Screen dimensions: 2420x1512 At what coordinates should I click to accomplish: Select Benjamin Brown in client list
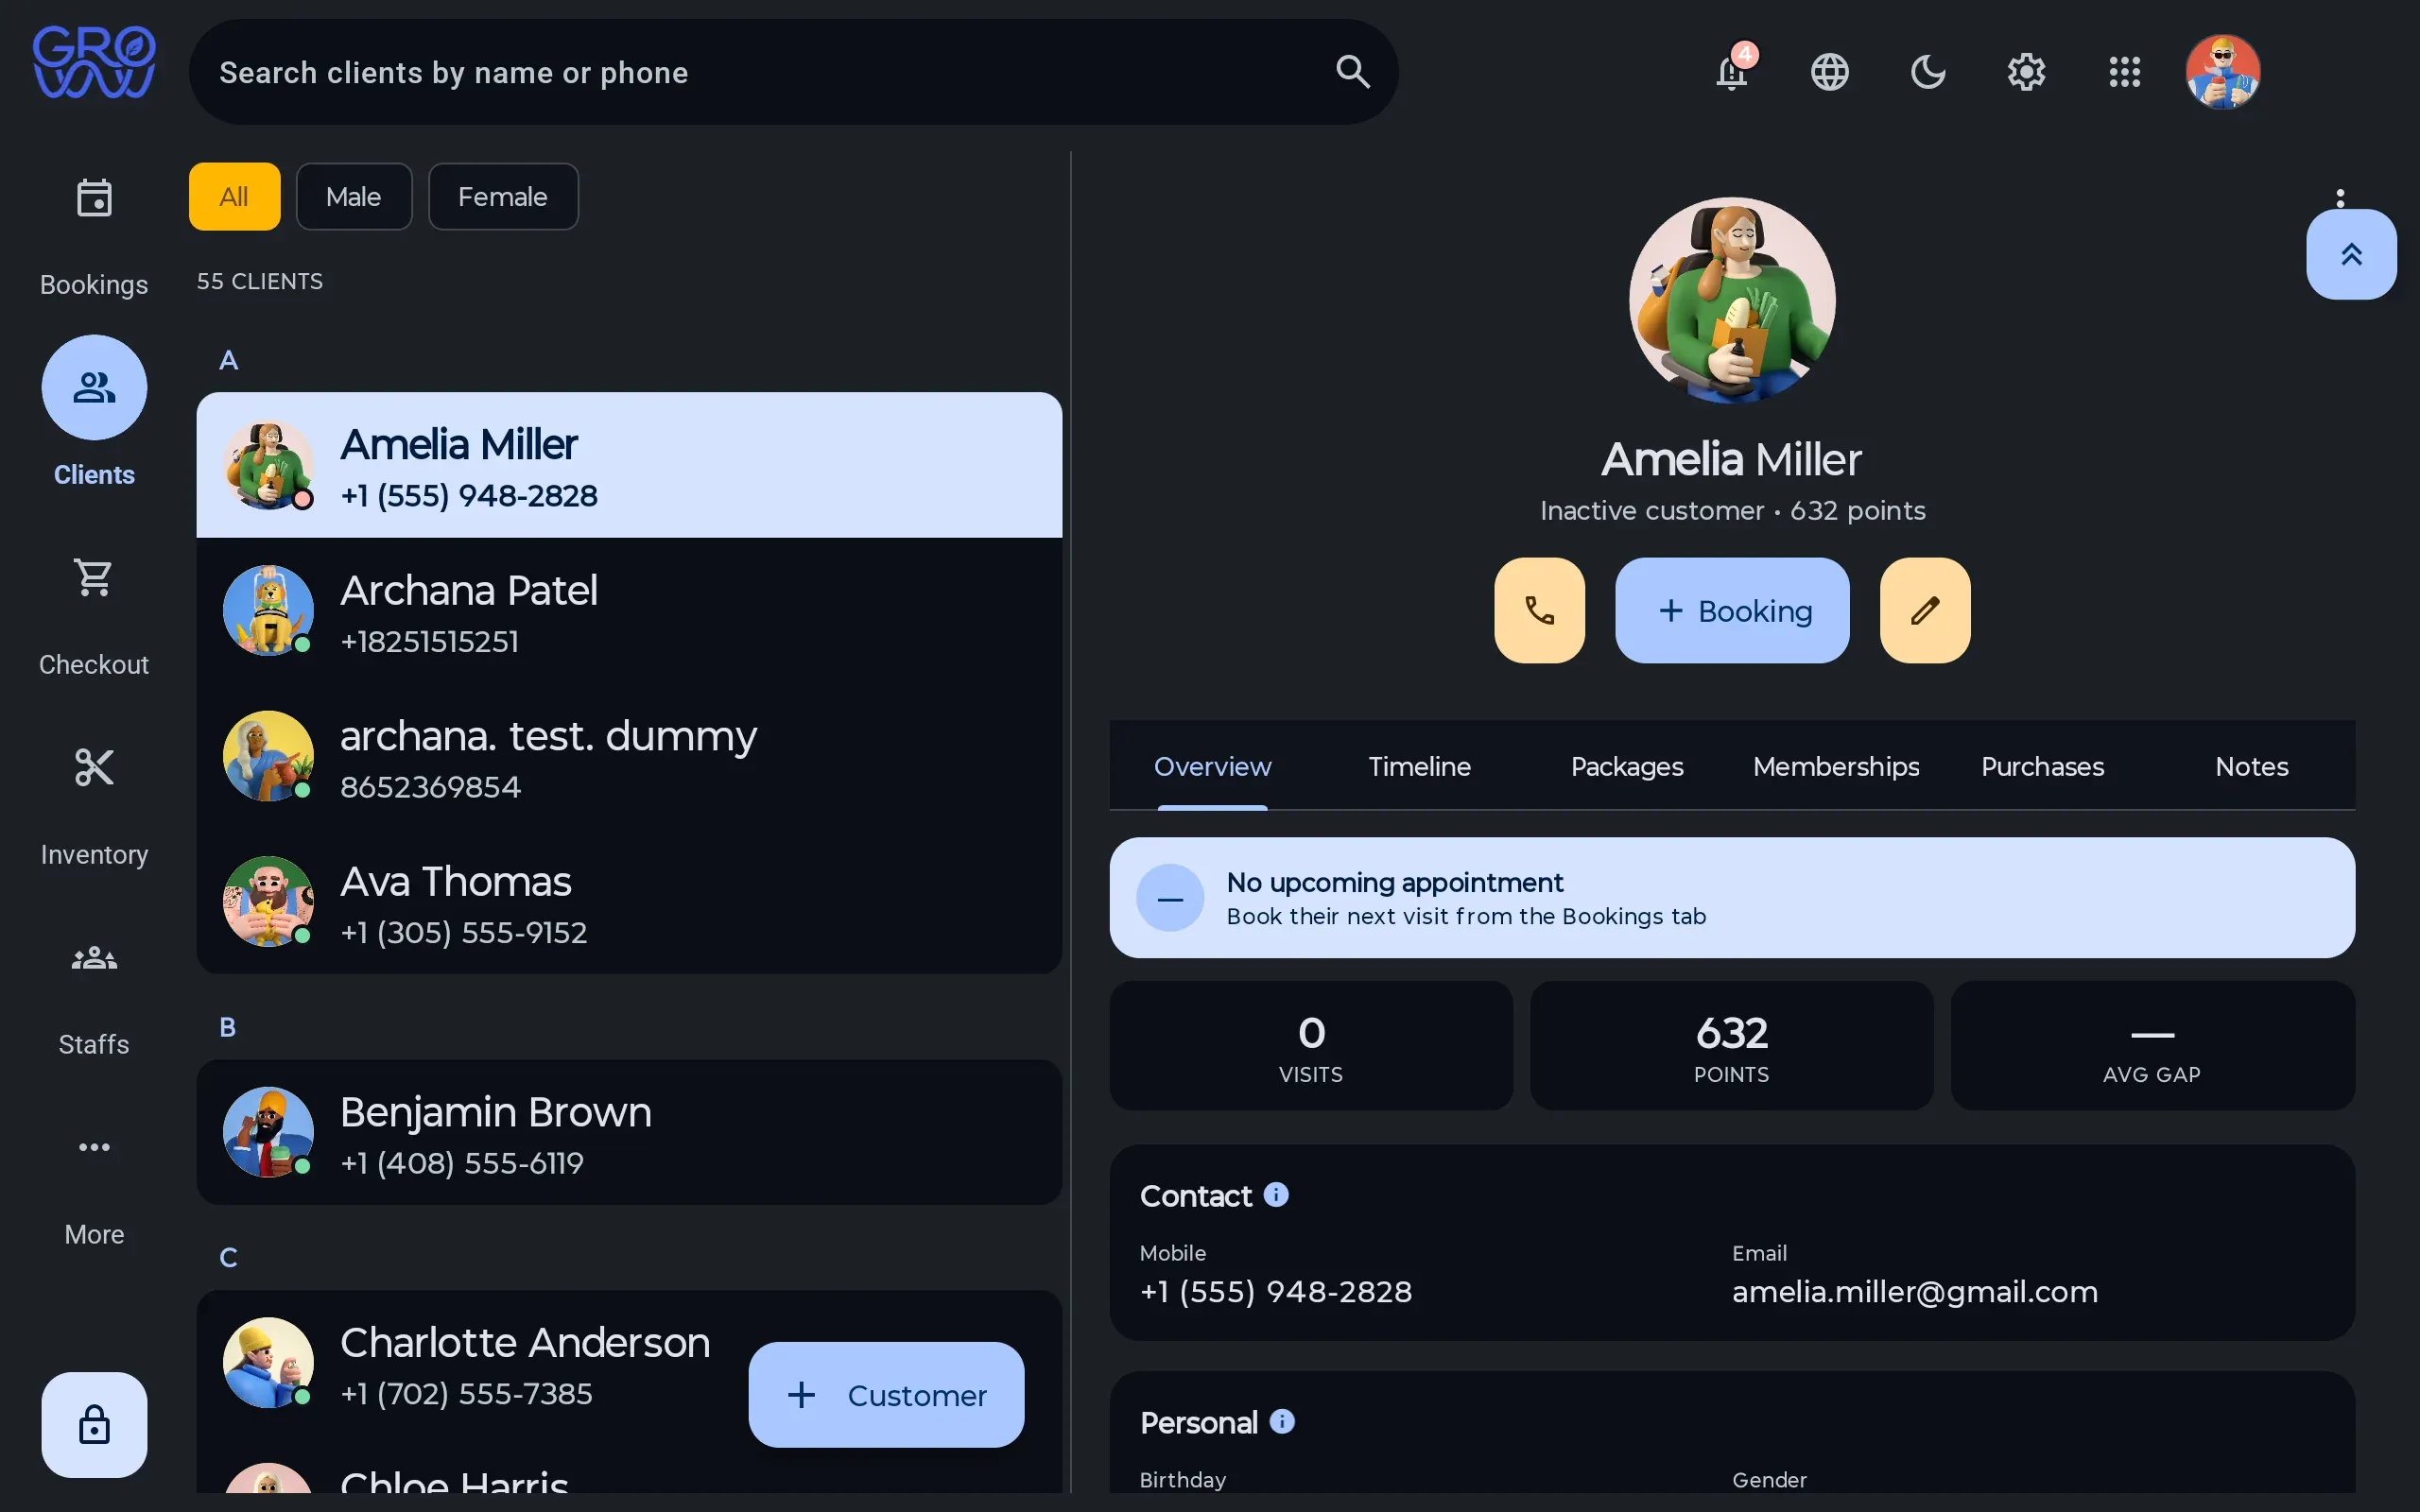[629, 1132]
